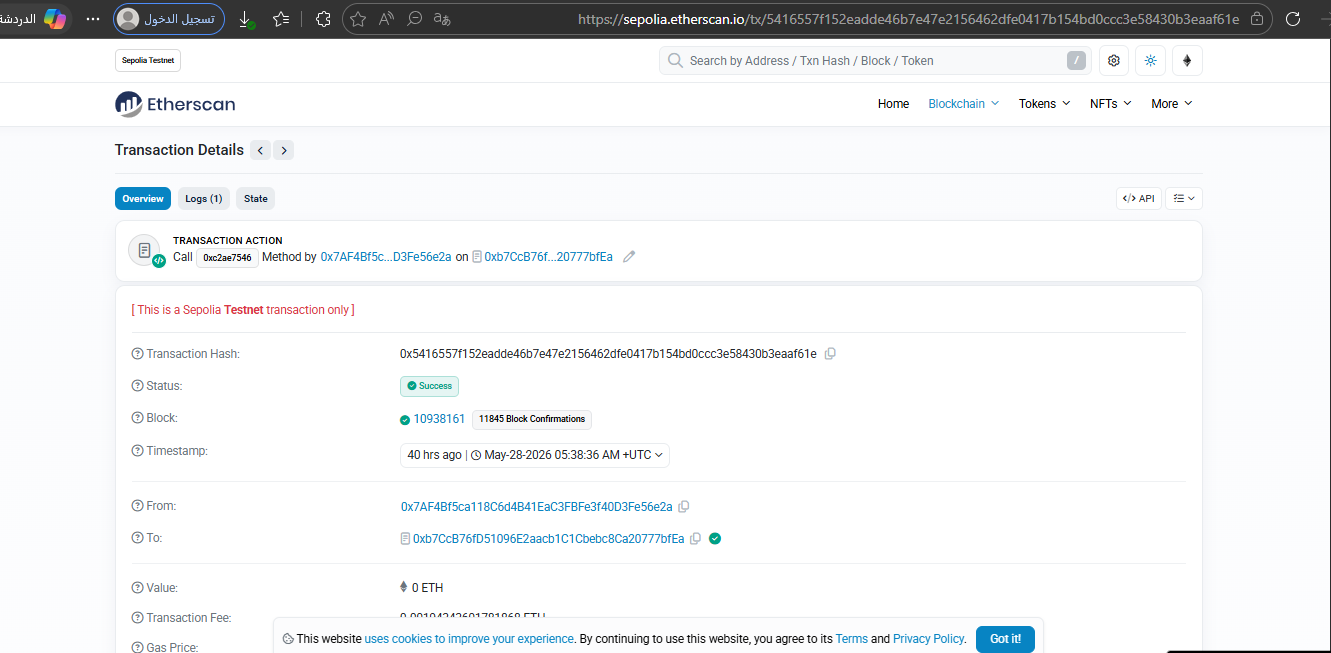Open caller address 0x7AF4Bf5c...D3Fe56e2a link
This screenshot has height=653, width=1331.
(x=386, y=257)
